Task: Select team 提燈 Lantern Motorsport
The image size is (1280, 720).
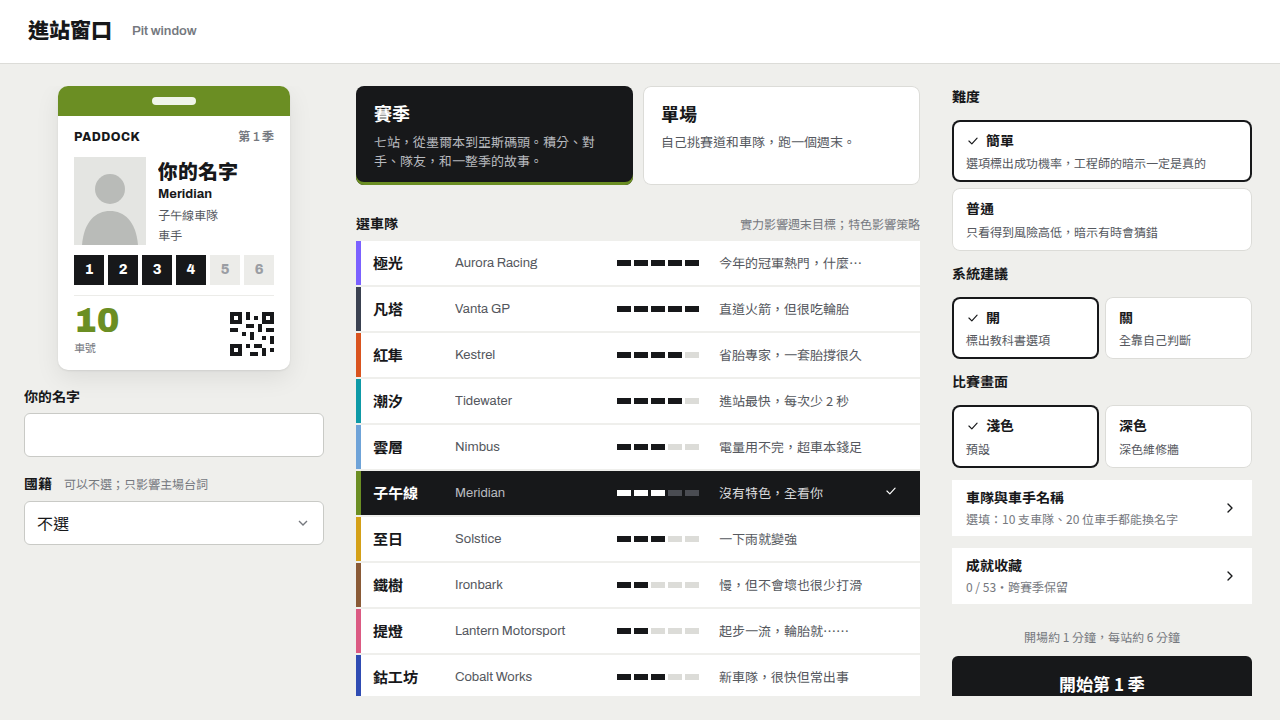Action: point(638,631)
